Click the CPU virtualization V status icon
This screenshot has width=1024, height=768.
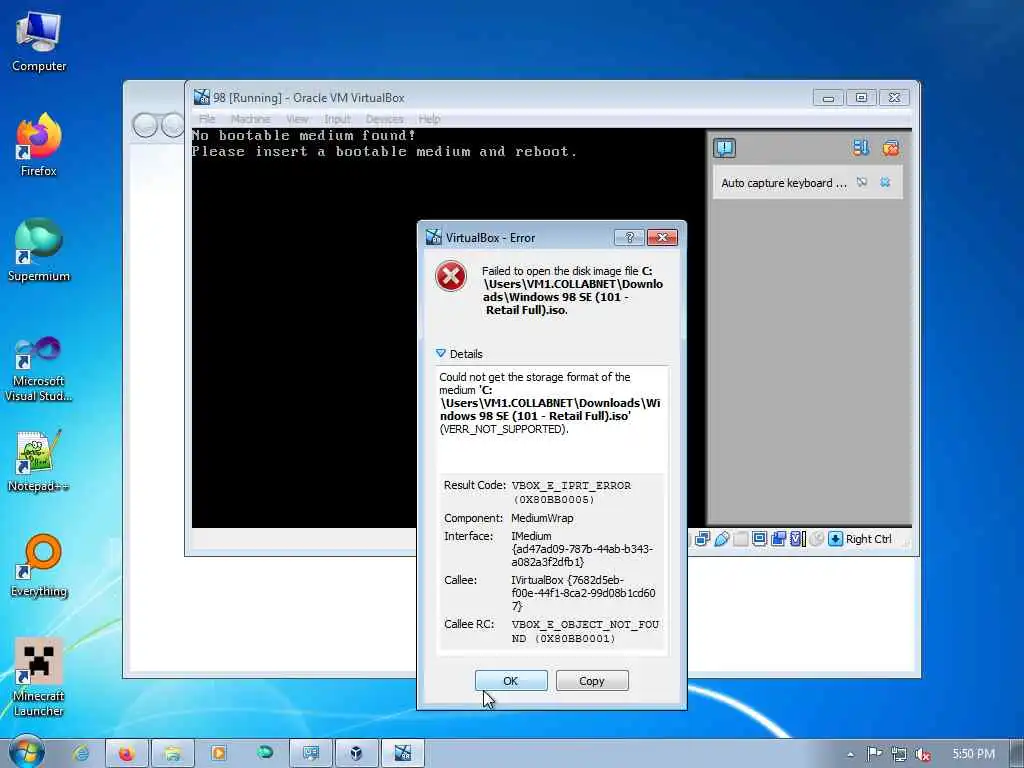pyautogui.click(x=796, y=539)
